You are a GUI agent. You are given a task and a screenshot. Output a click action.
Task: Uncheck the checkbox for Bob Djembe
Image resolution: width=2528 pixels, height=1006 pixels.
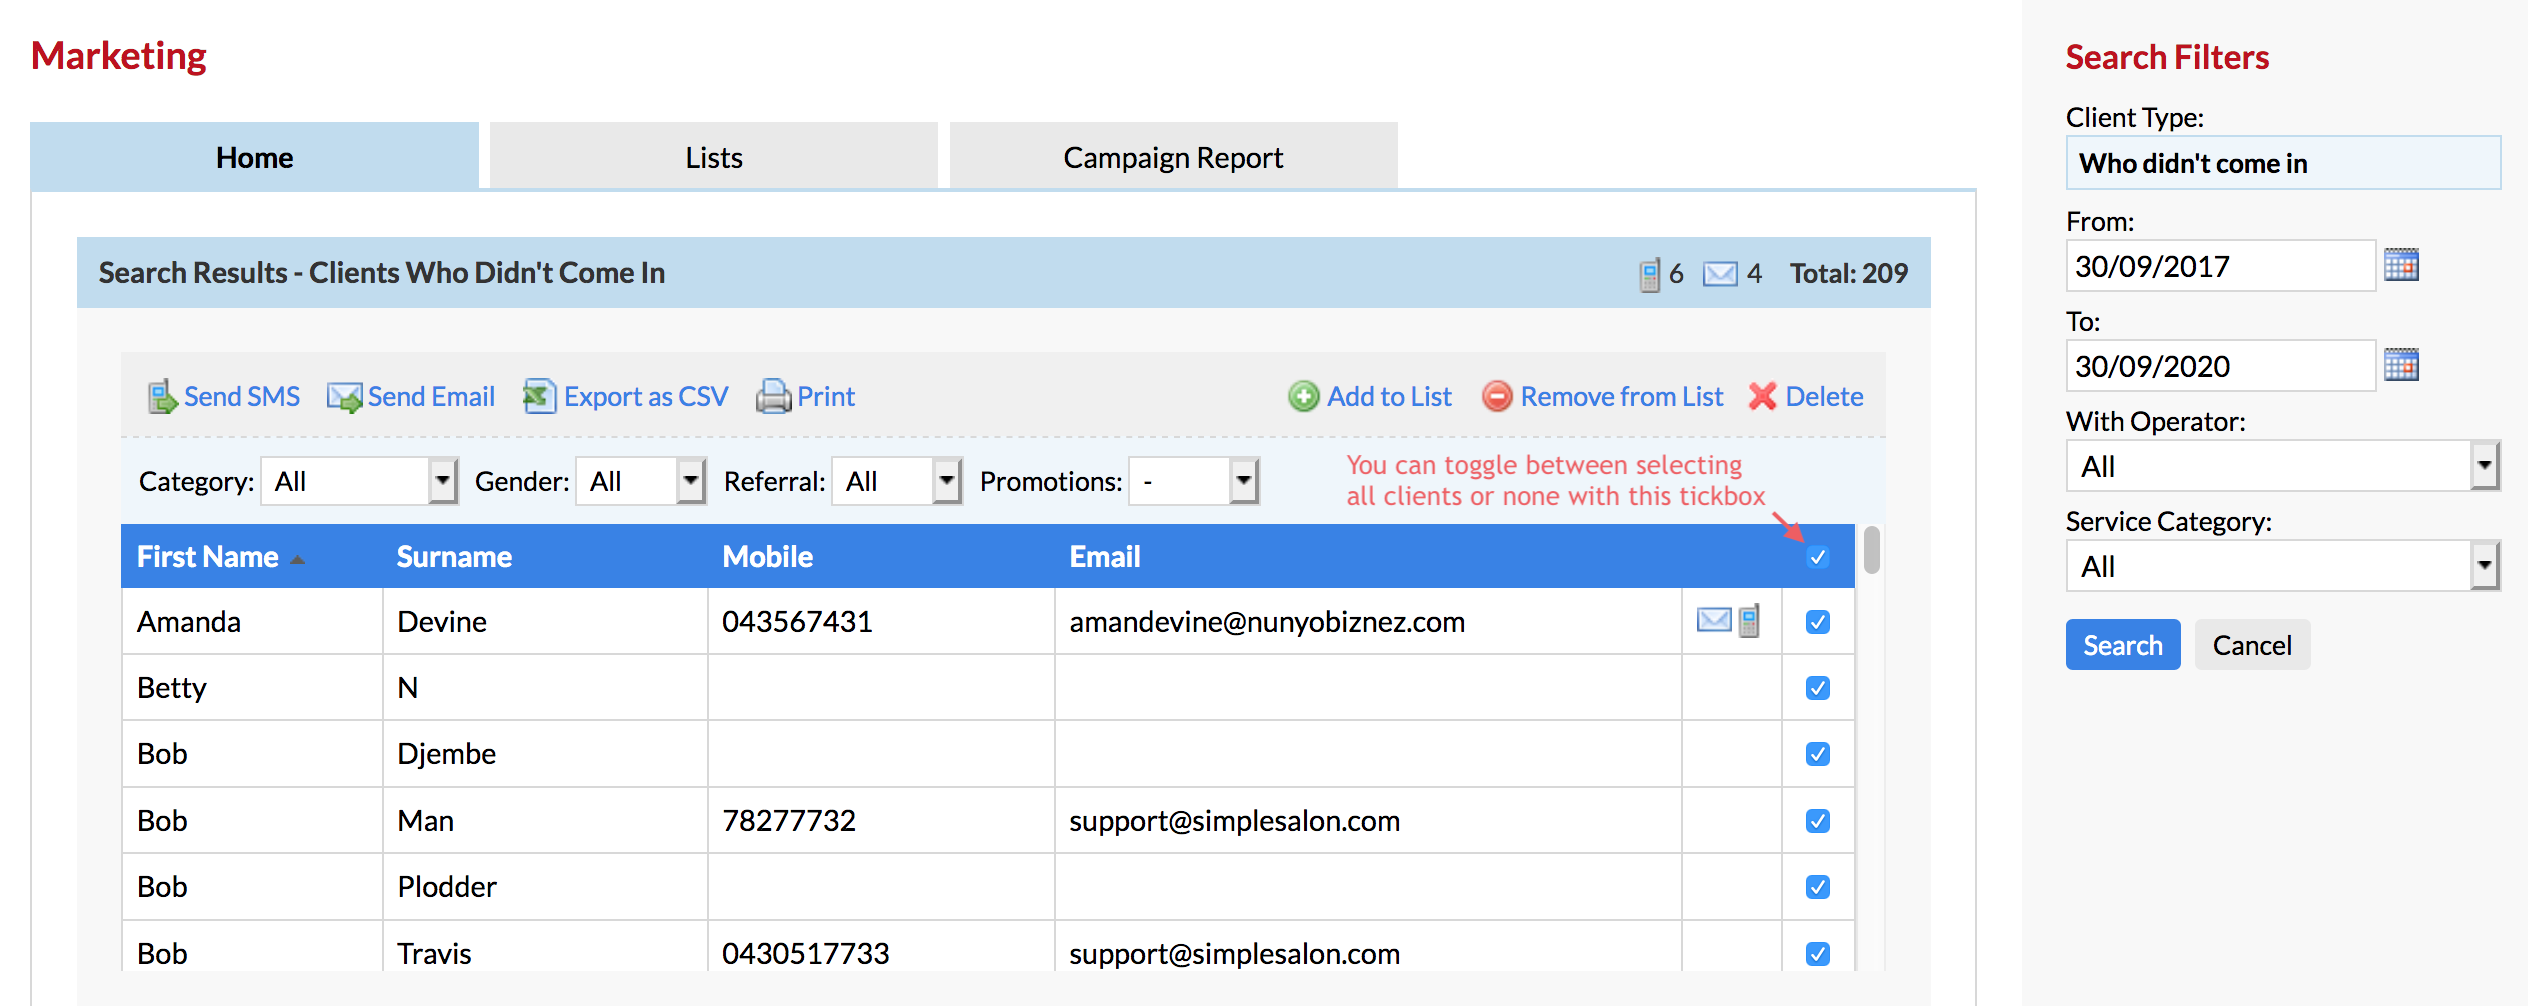click(x=1818, y=754)
